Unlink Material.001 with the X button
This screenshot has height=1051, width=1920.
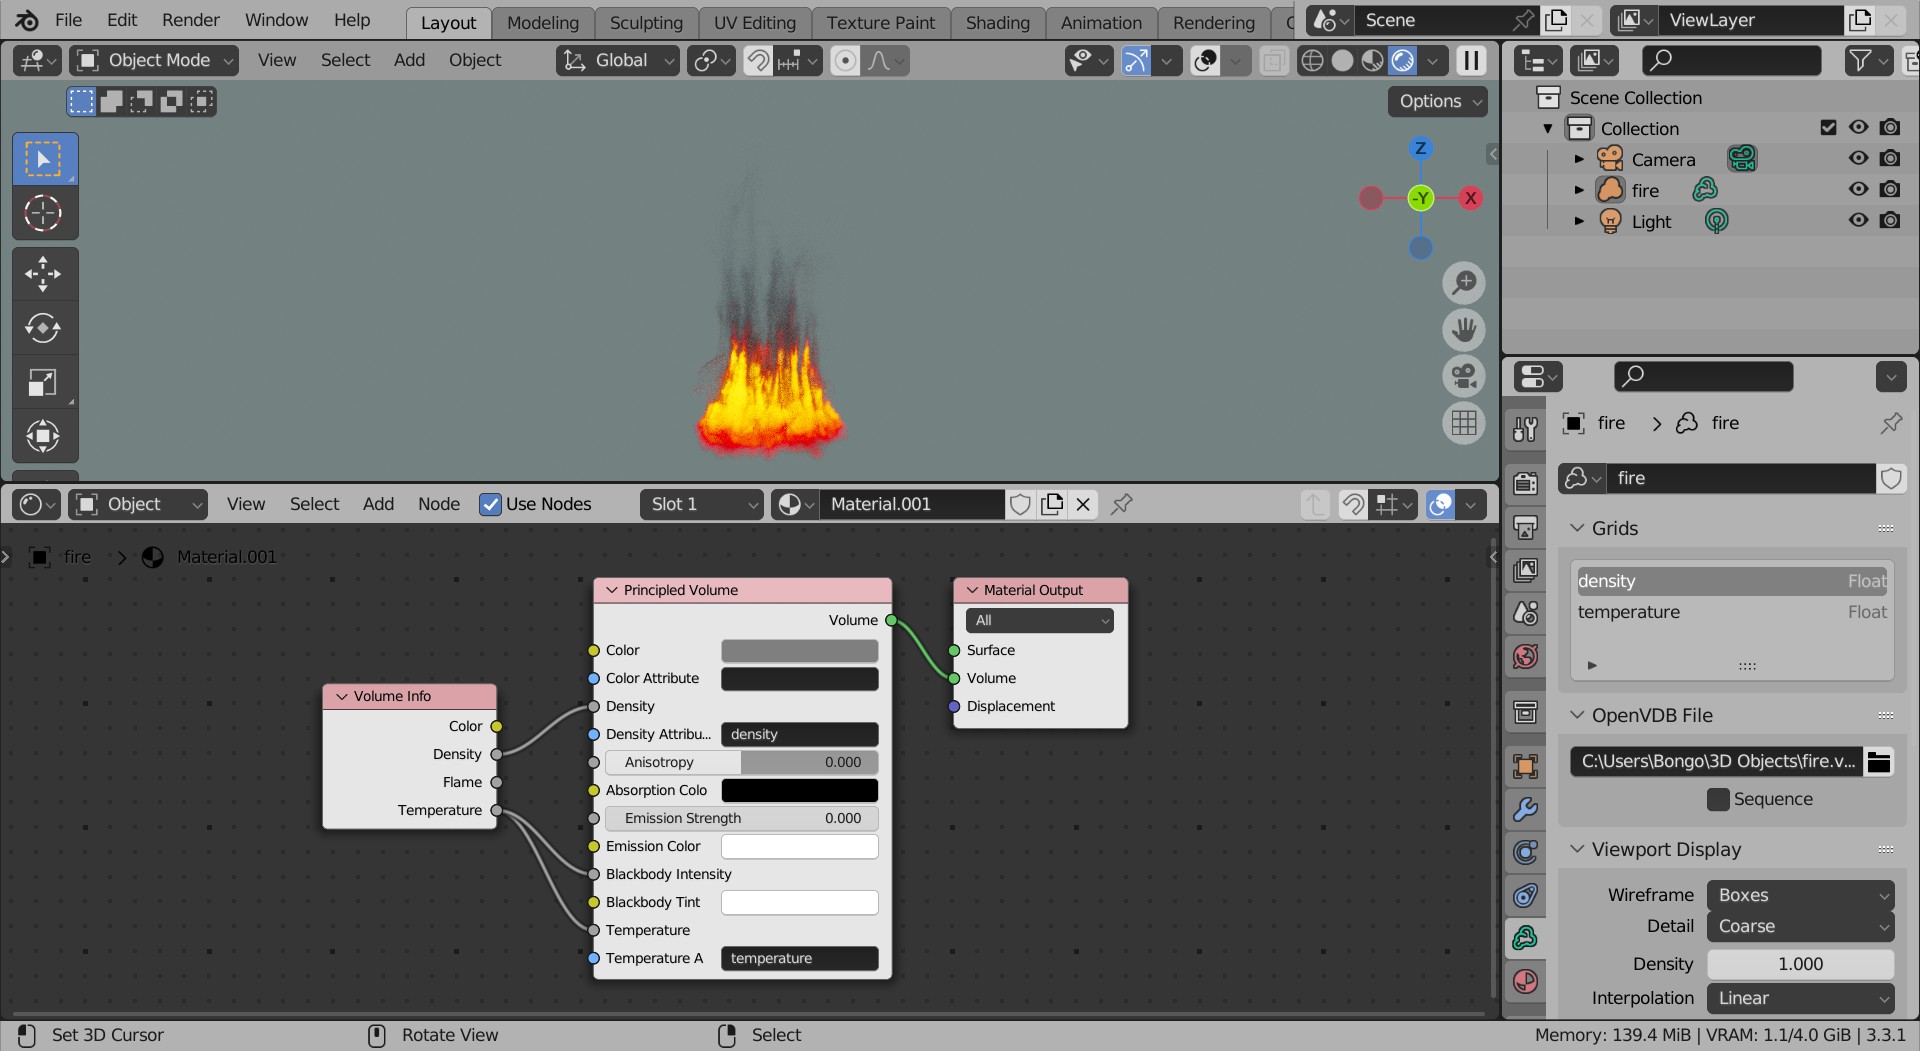1083,504
